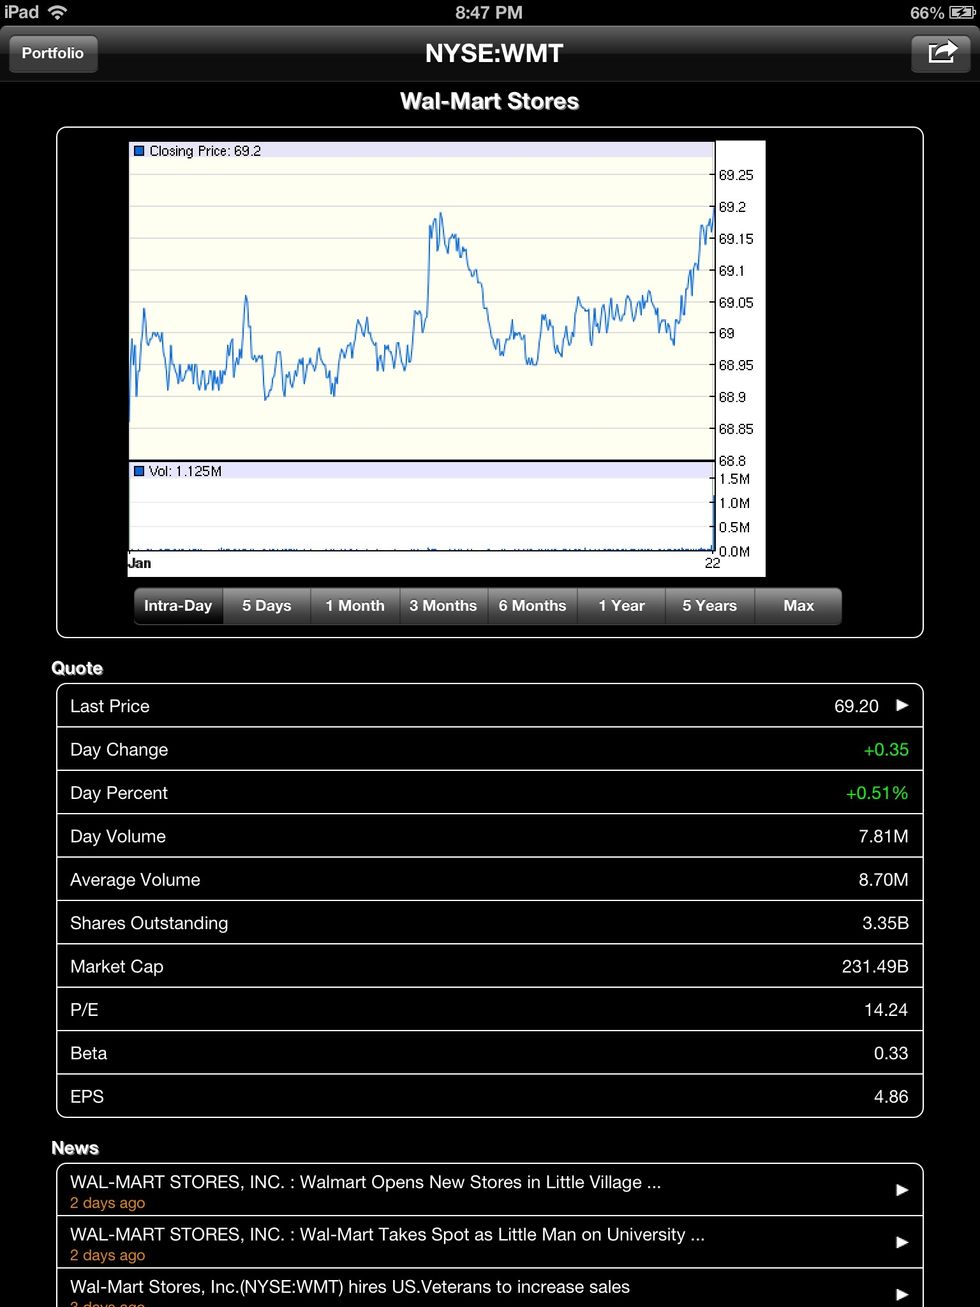The height and width of the screenshot is (1307, 980).
Task: Show the 3 Months chart
Action: click(443, 606)
